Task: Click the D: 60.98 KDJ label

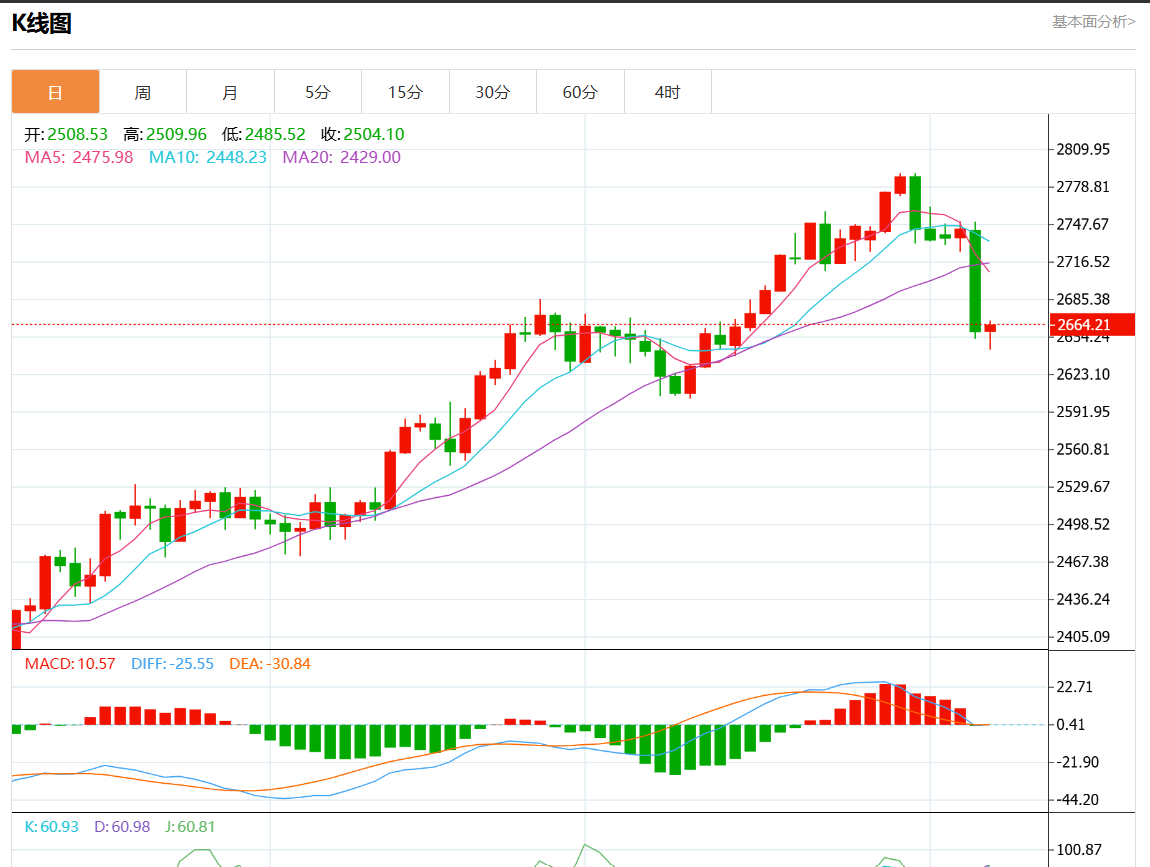Action: [122, 827]
